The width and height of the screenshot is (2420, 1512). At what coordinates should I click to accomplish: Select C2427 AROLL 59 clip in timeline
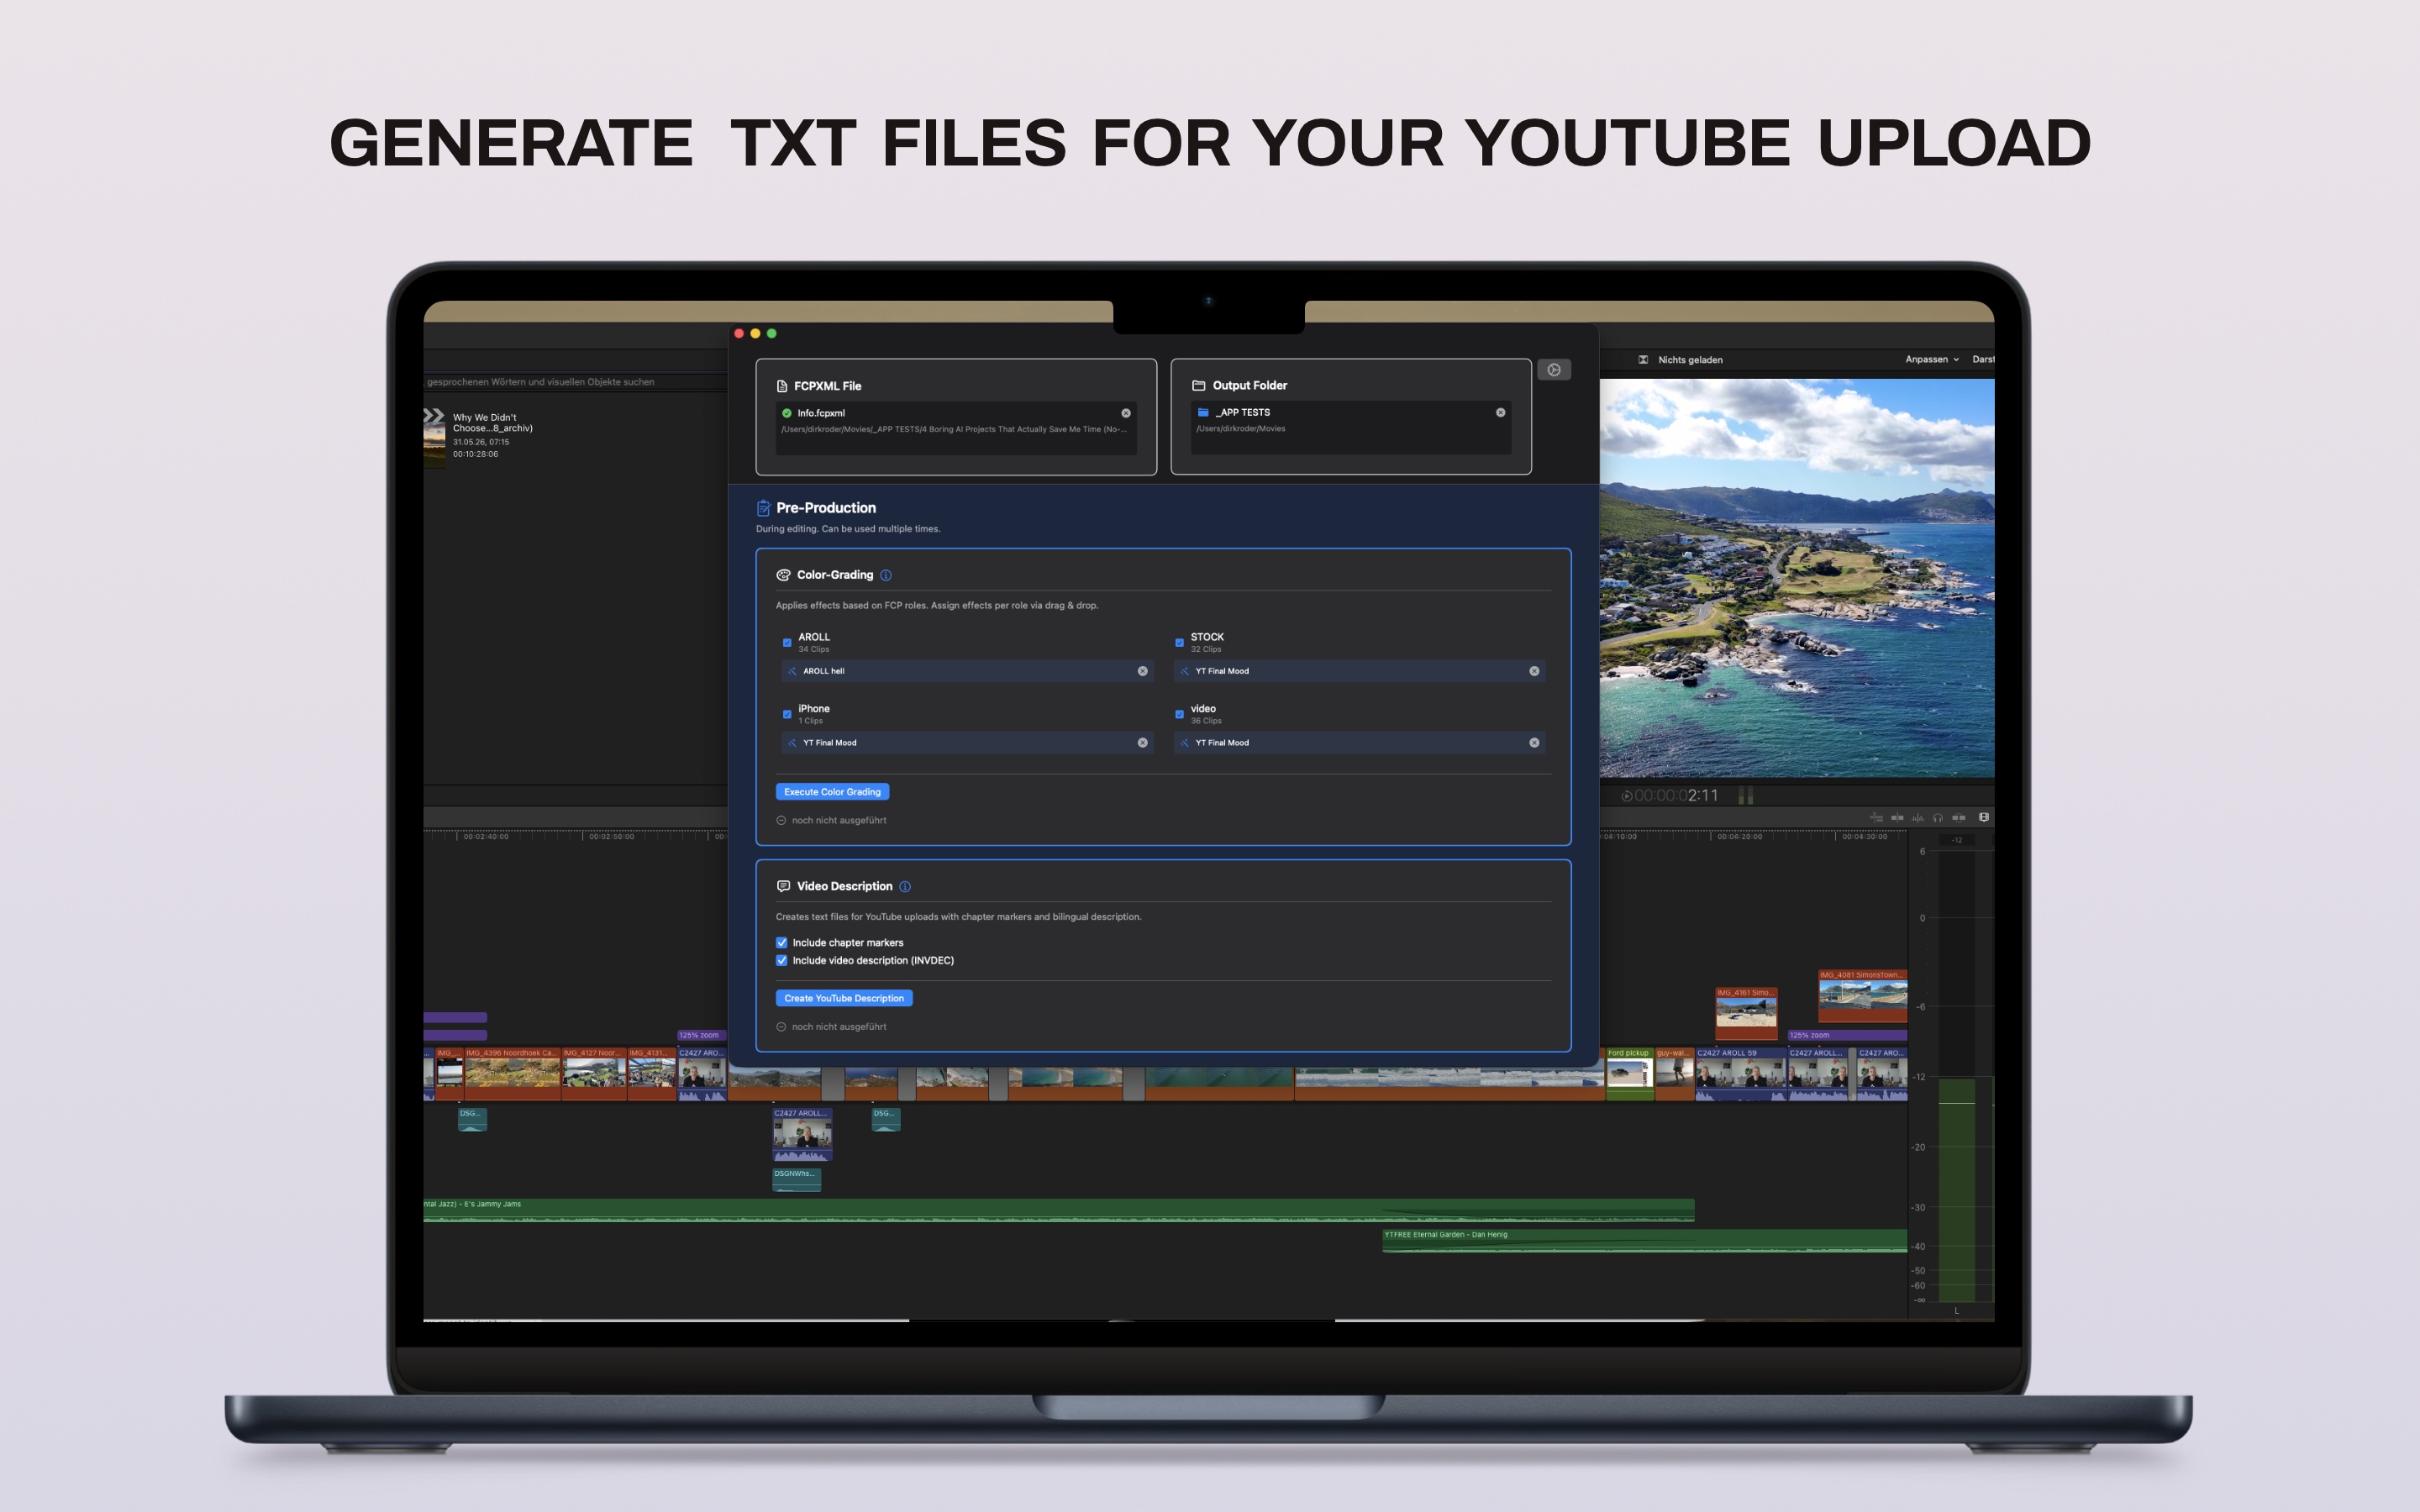[x=1740, y=1074]
